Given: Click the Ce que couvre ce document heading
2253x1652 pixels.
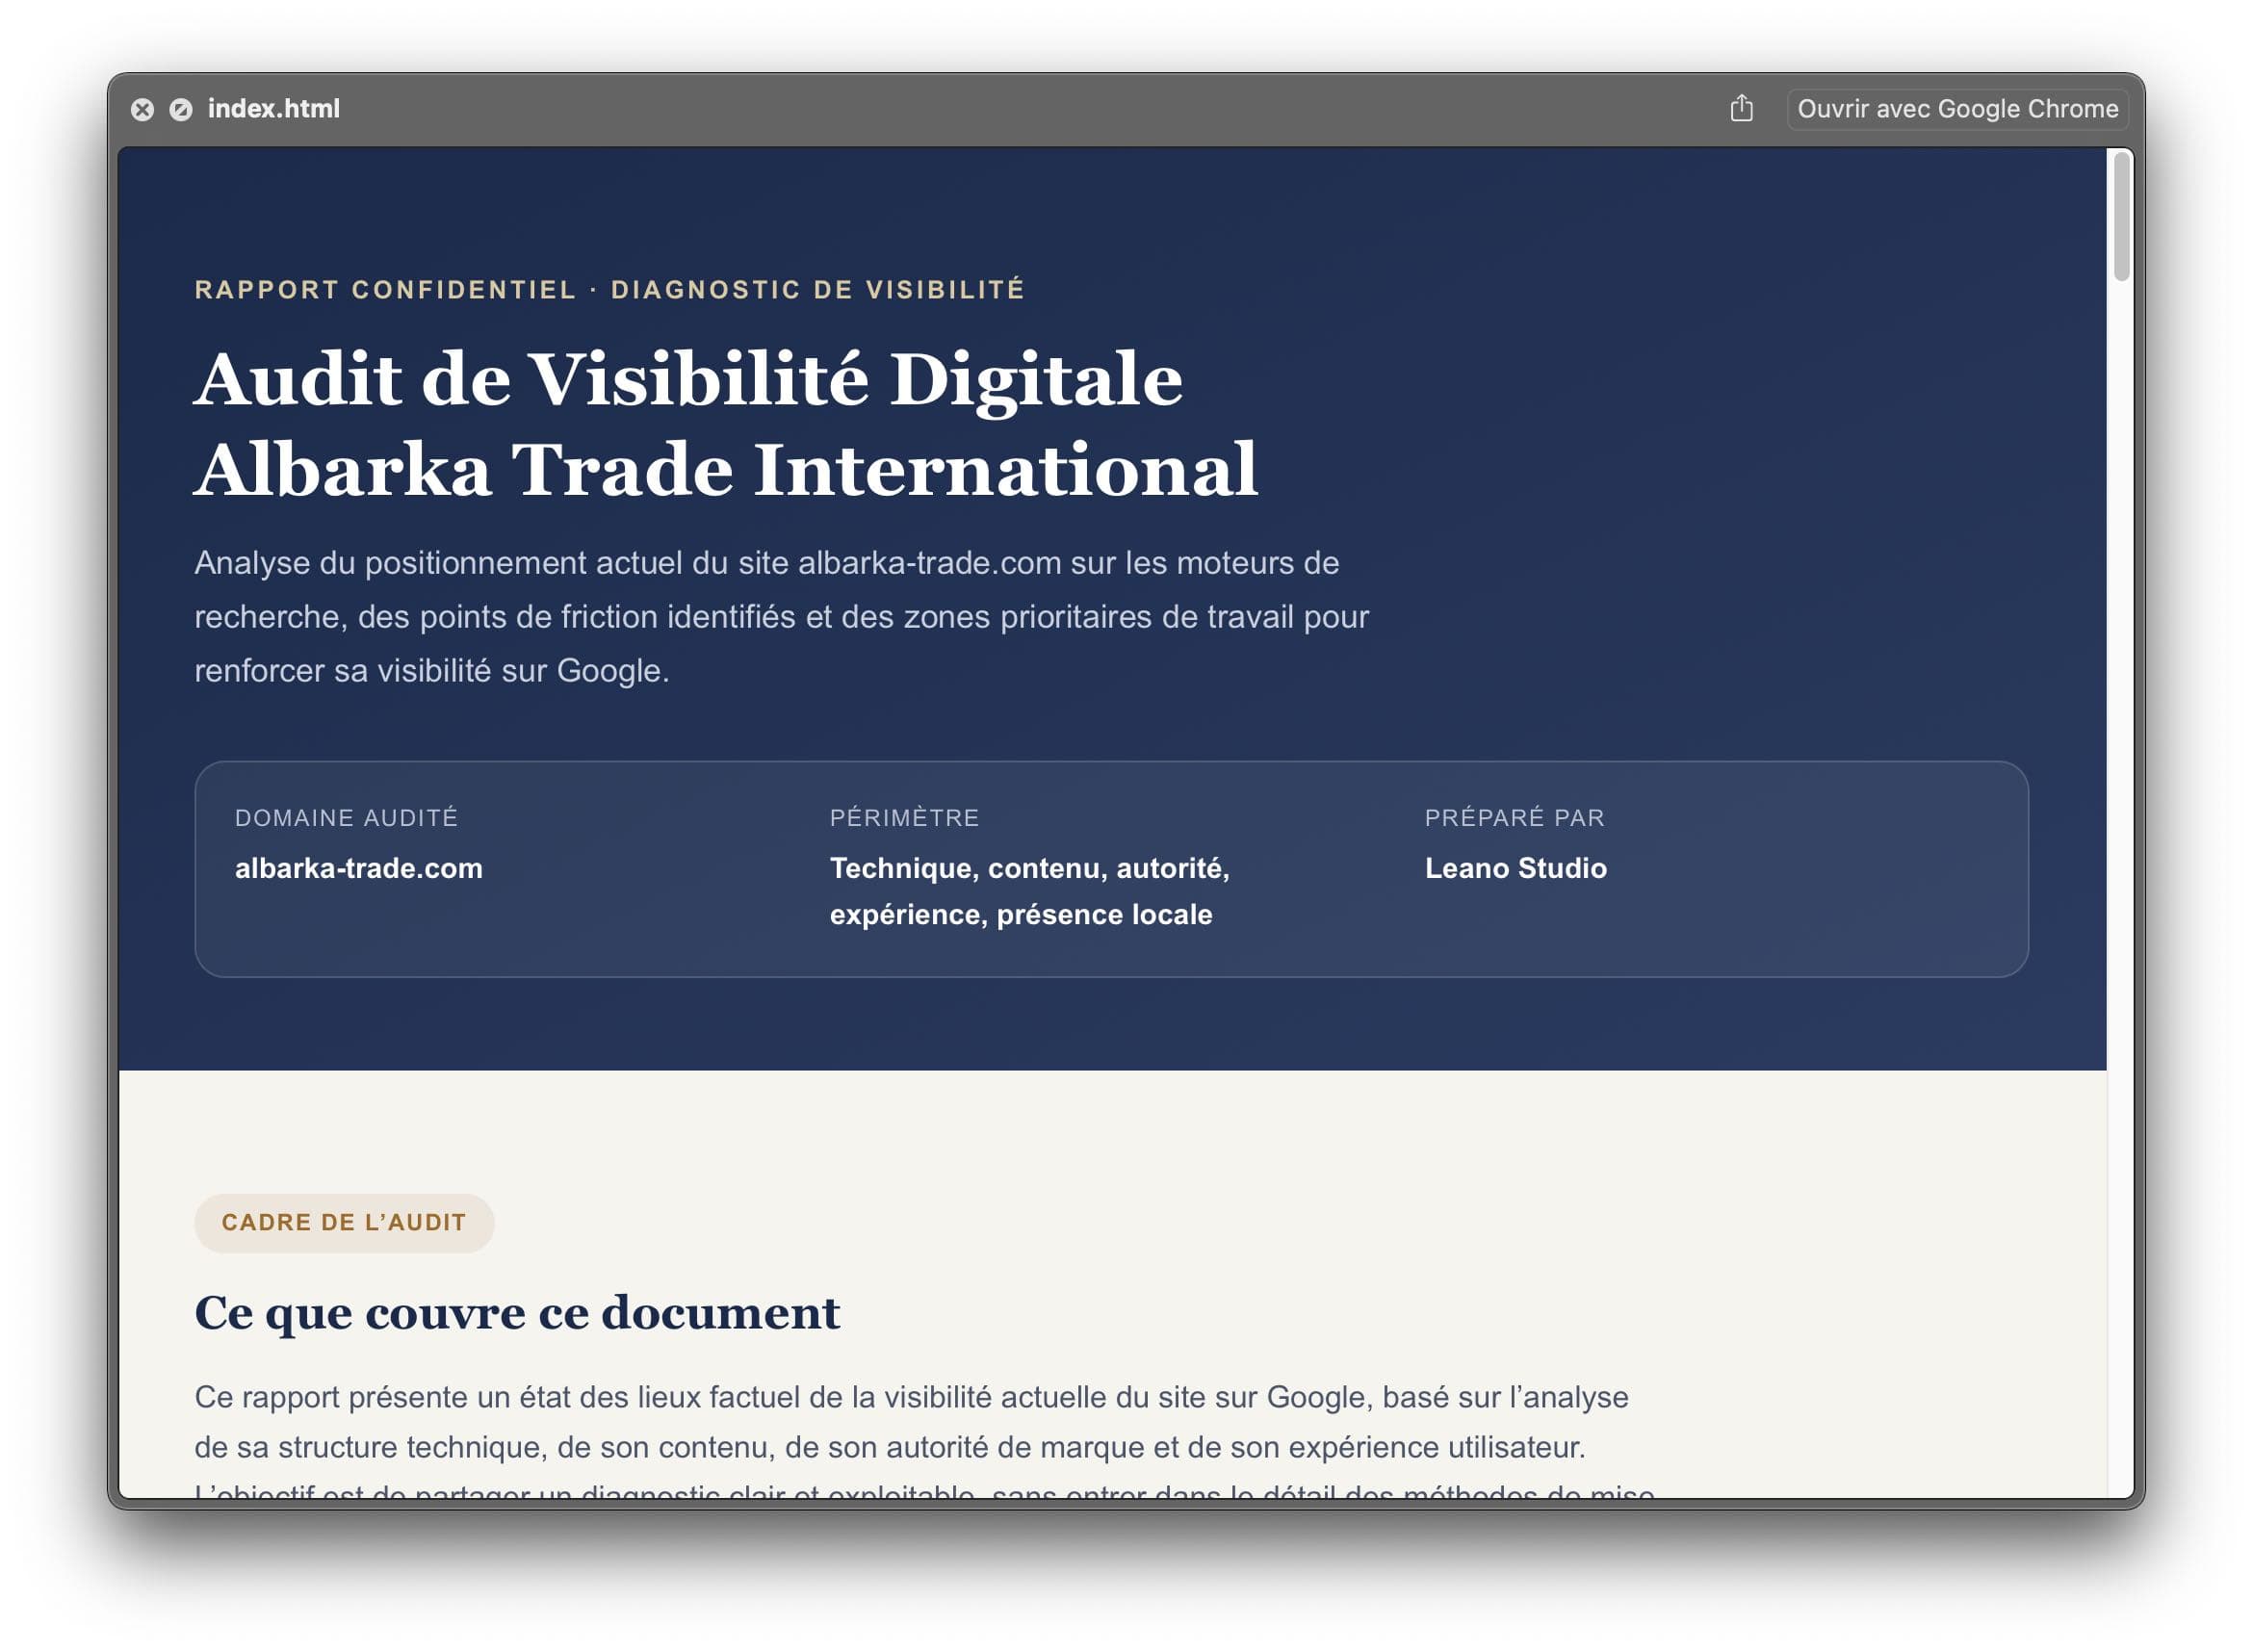Looking at the screenshot, I should click(x=517, y=1313).
